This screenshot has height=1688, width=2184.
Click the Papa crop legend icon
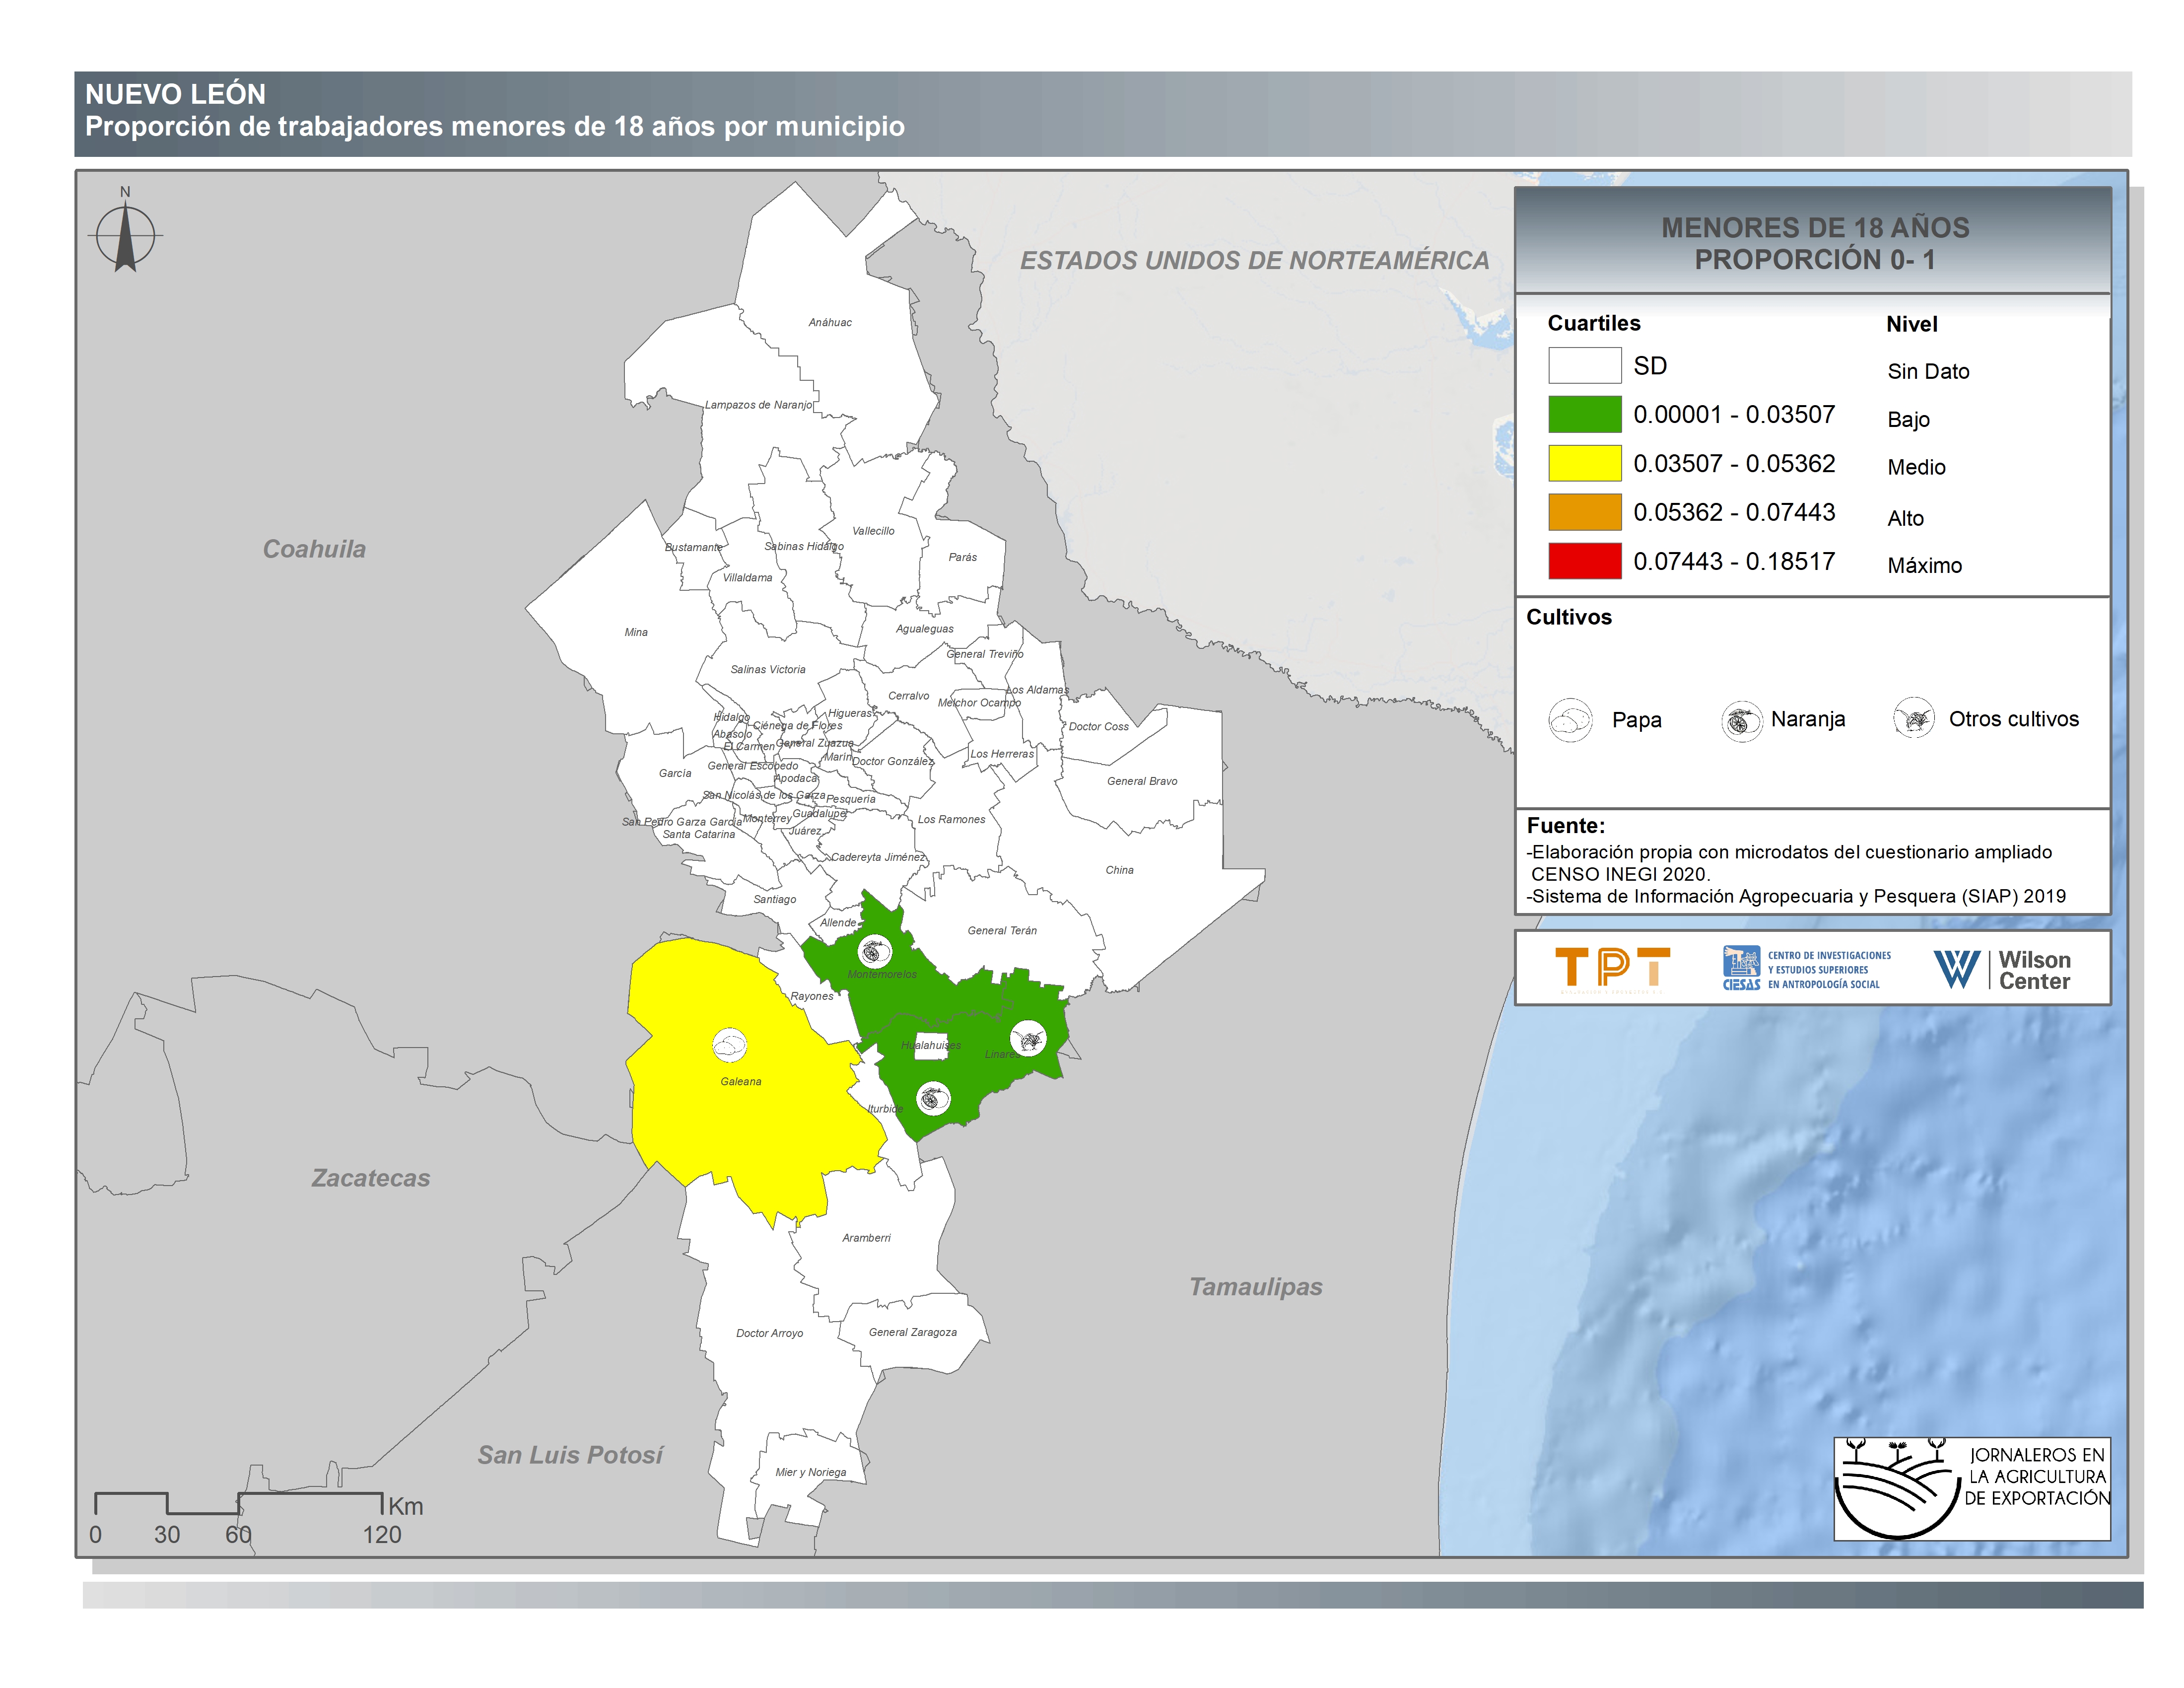1570,719
